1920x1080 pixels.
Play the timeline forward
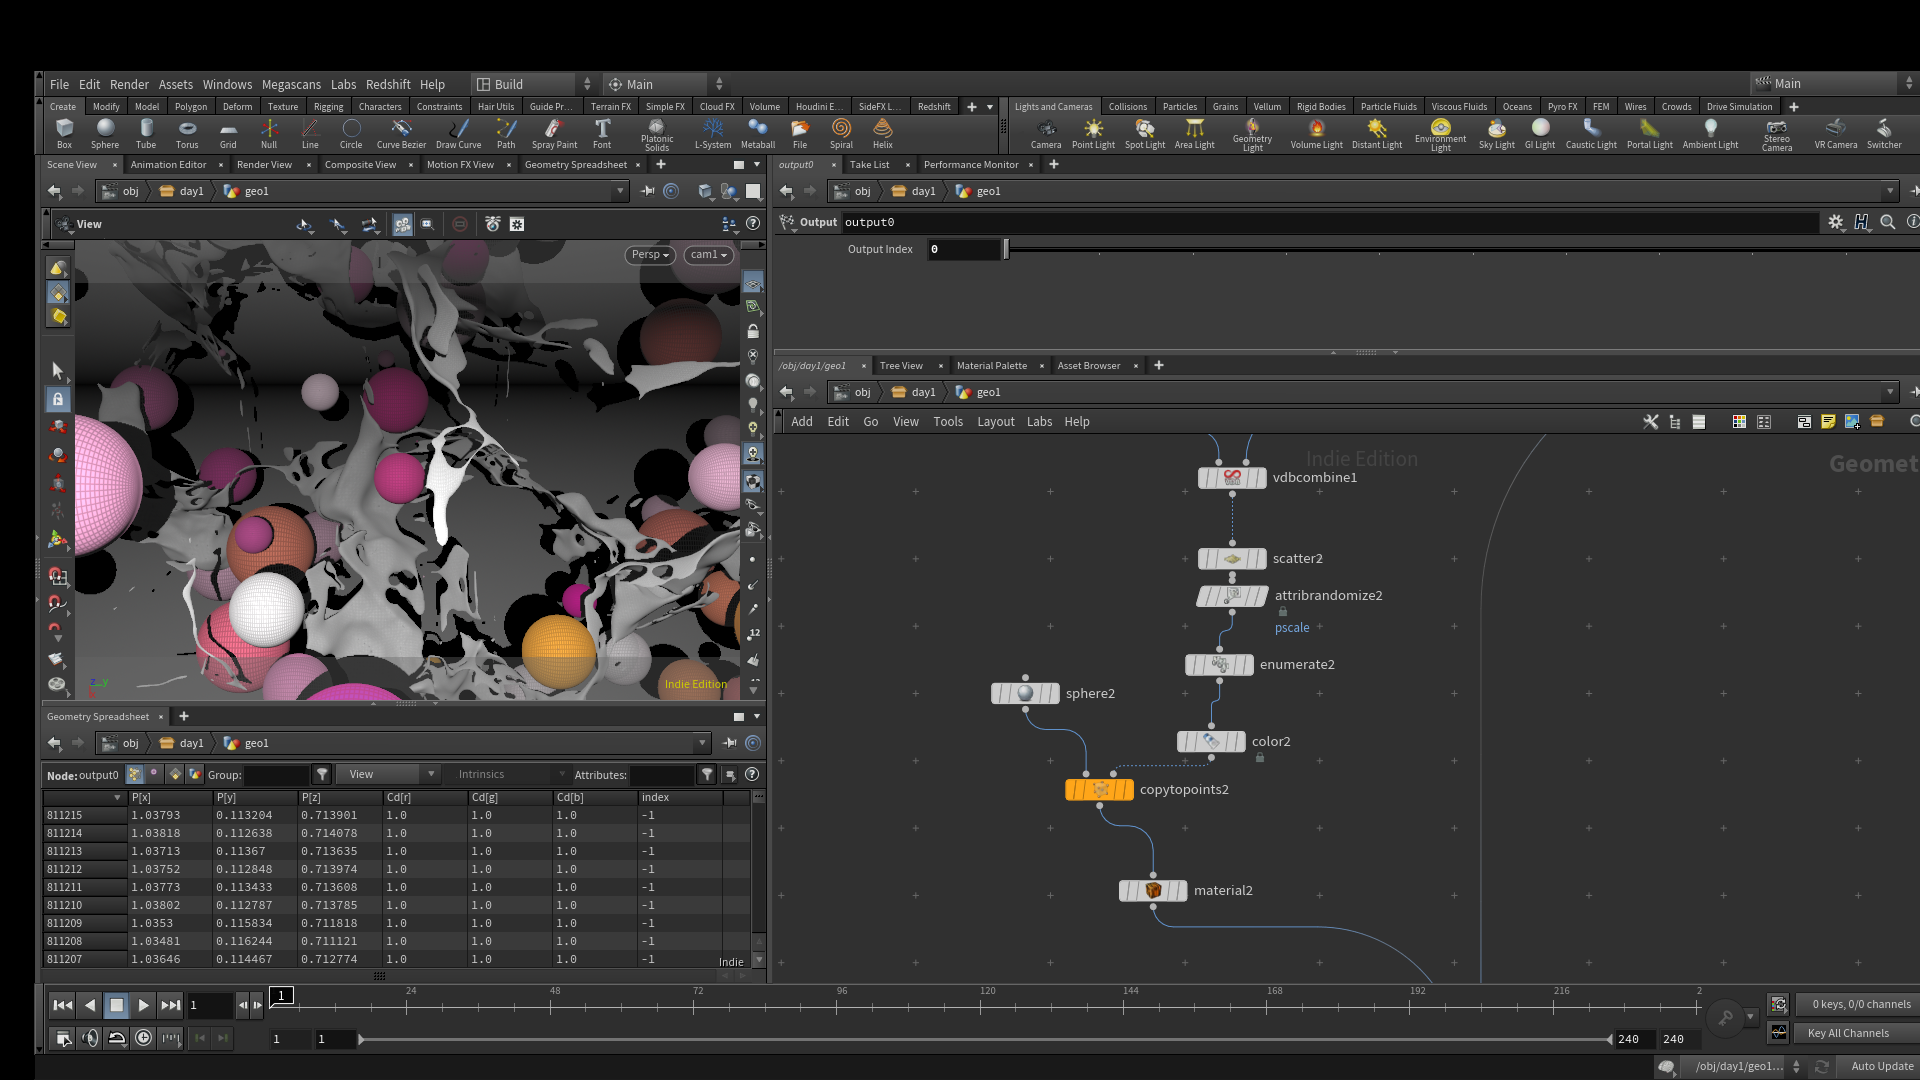[143, 1005]
